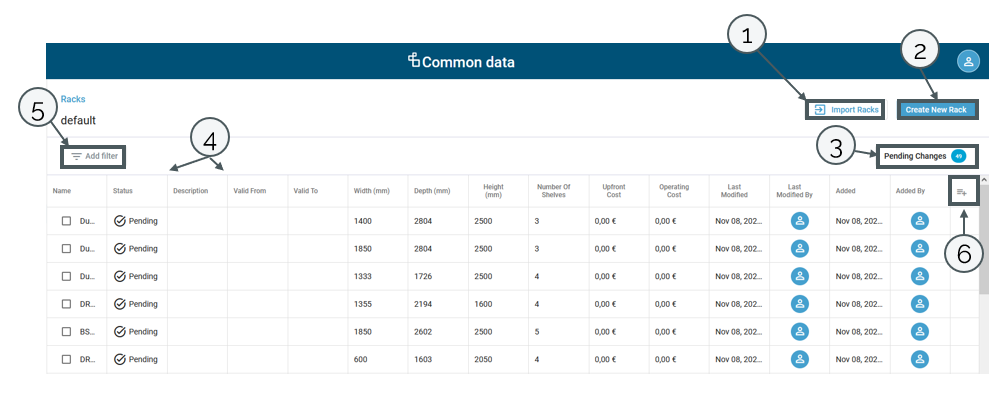The height and width of the screenshot is (395, 989).
Task: Click Last Modified By avatar in width 600 row
Action: [800, 359]
